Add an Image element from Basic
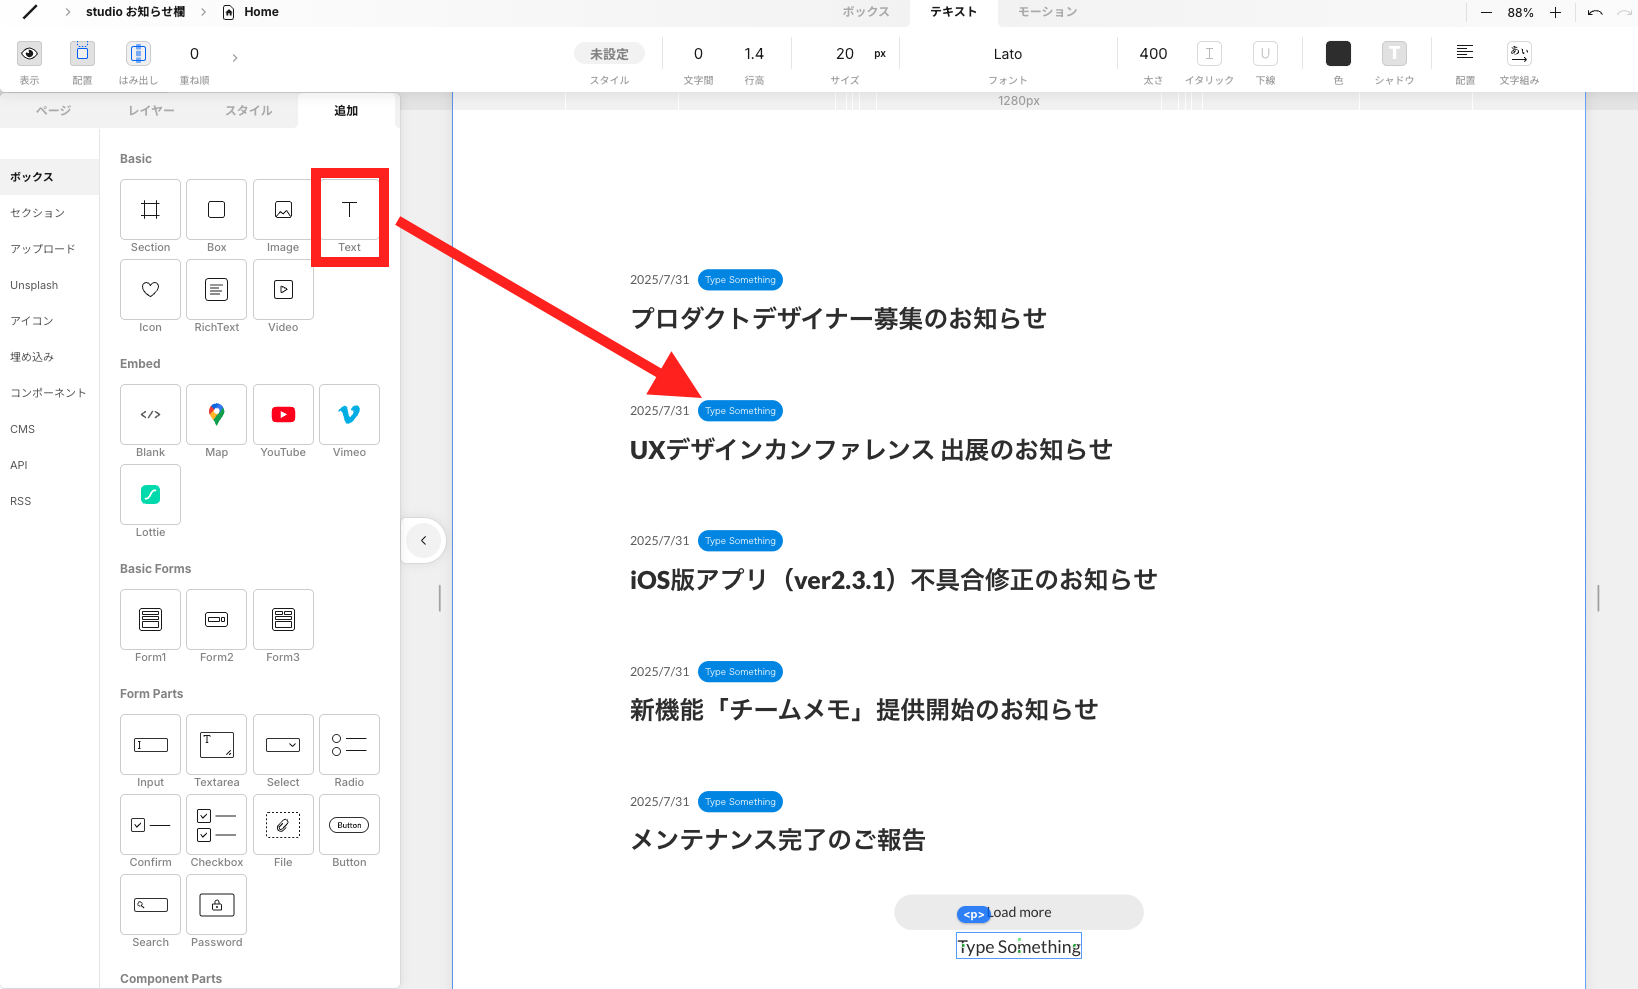This screenshot has height=989, width=1638. point(283,210)
